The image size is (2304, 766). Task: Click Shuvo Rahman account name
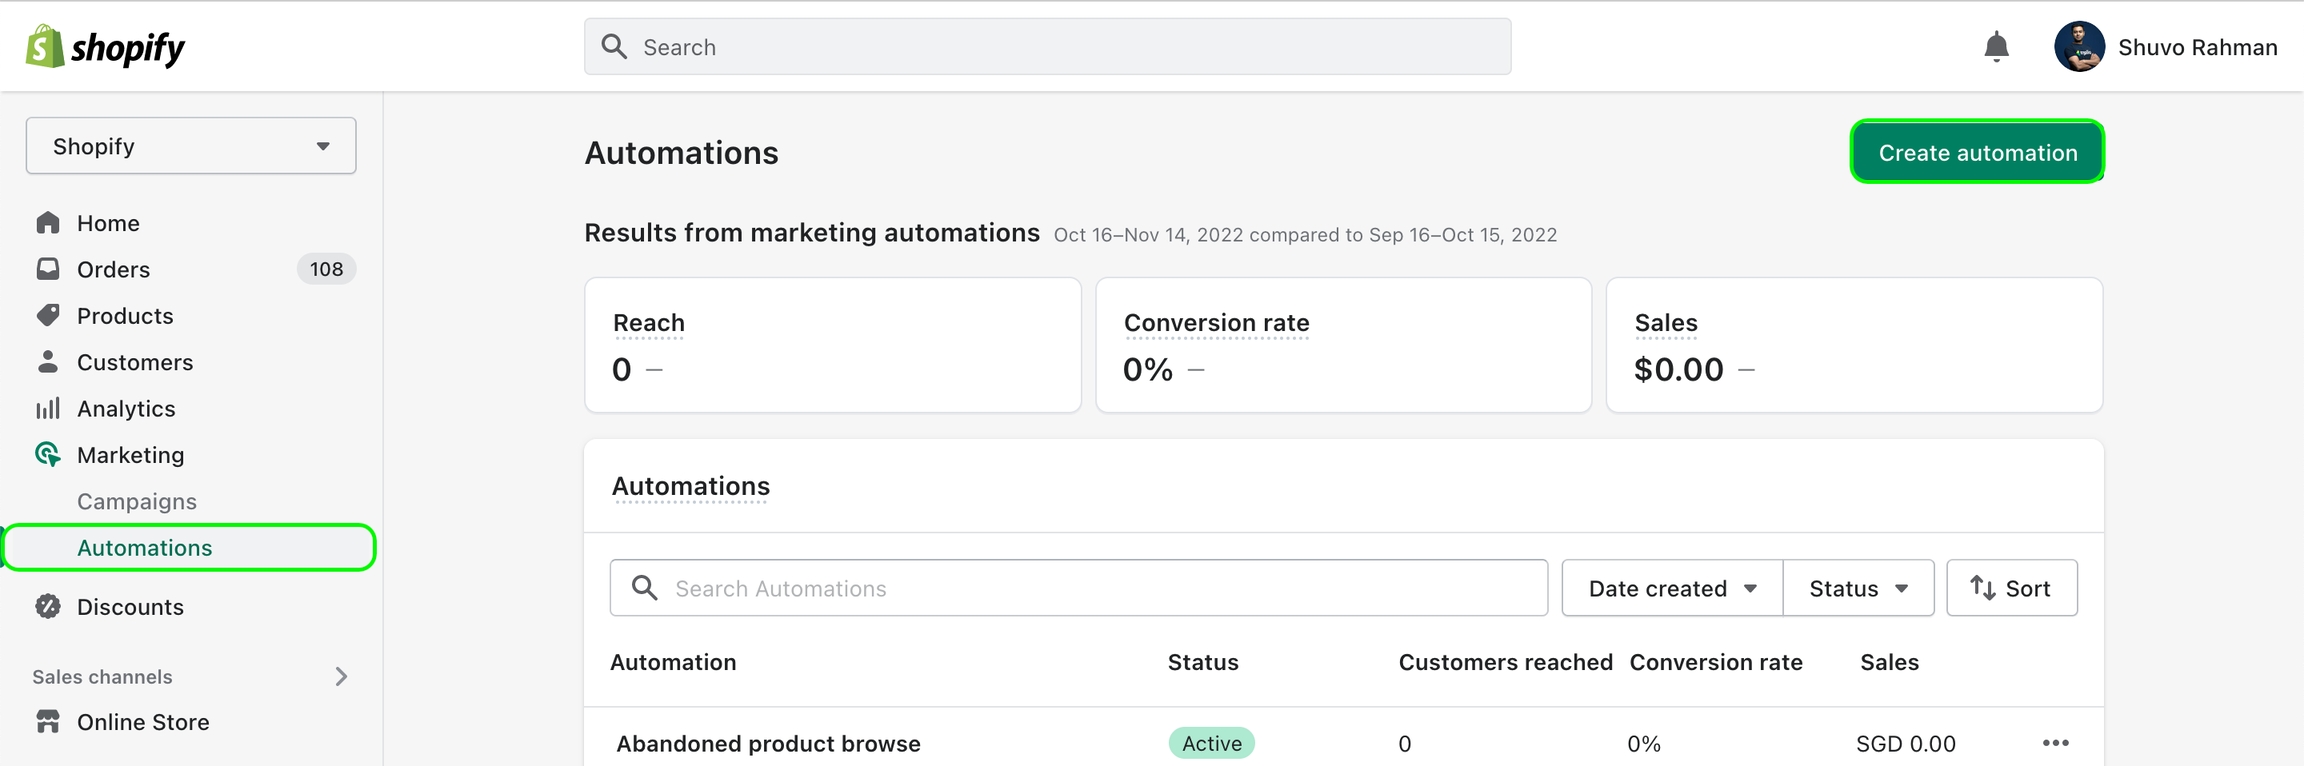(2198, 47)
